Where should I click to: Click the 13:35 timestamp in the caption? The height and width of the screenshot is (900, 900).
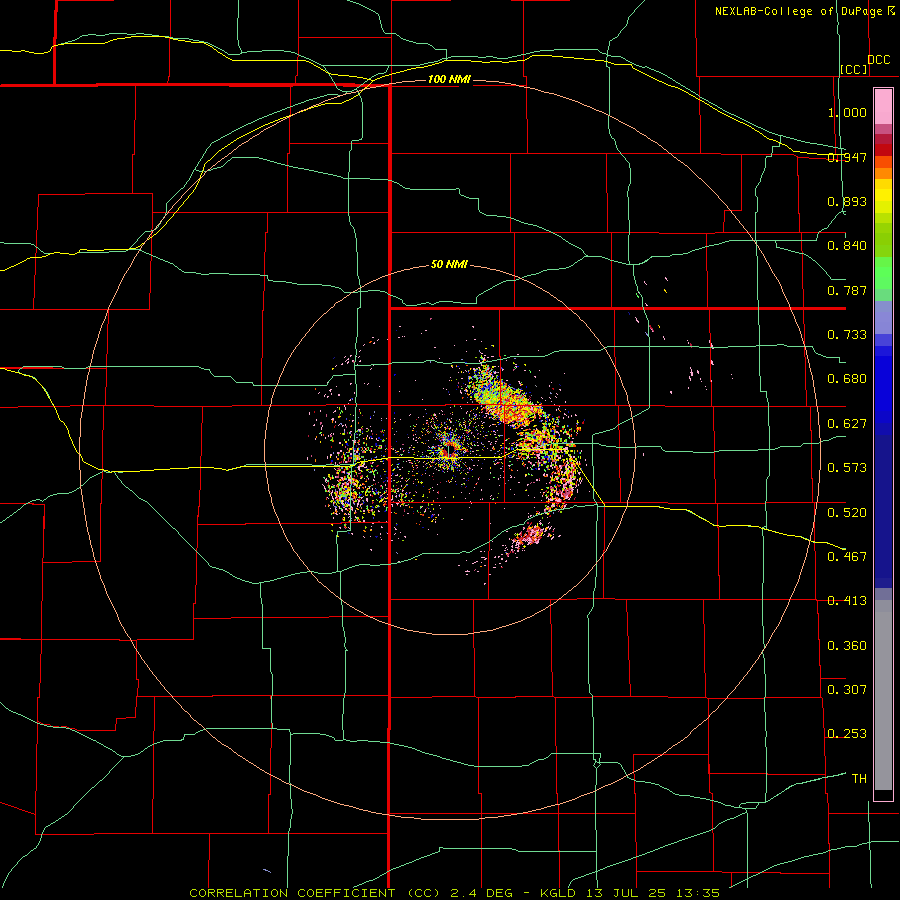697,893
